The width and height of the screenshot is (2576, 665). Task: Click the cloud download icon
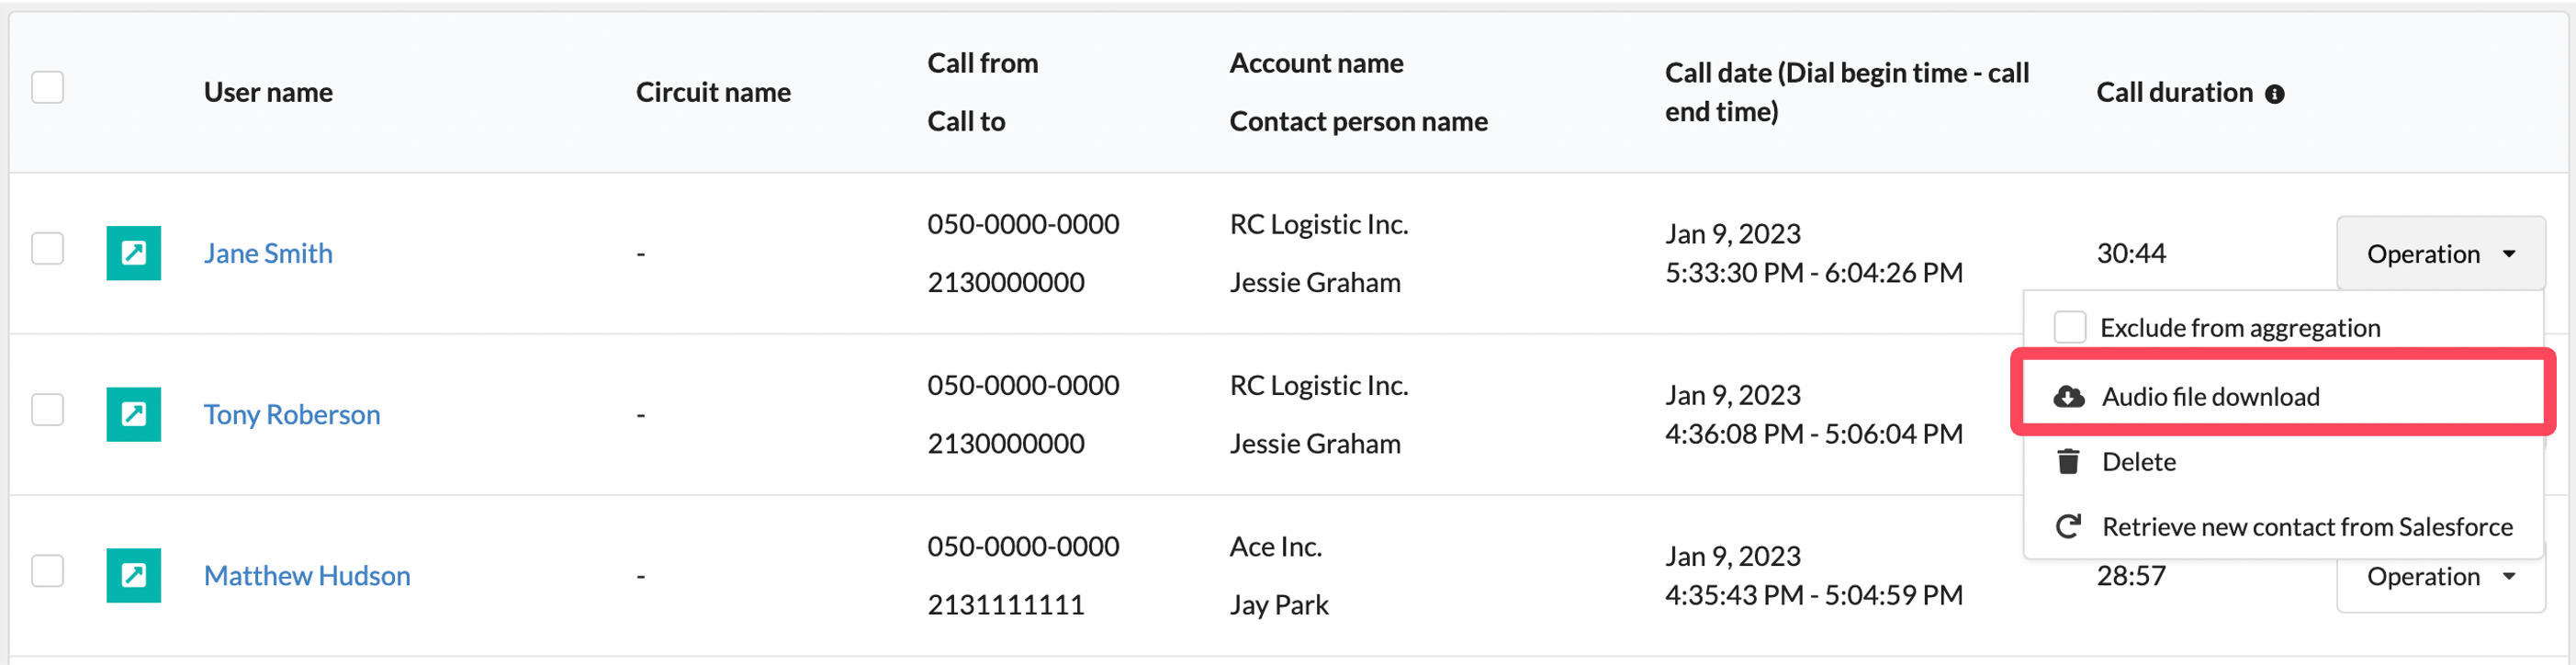pos(2068,397)
